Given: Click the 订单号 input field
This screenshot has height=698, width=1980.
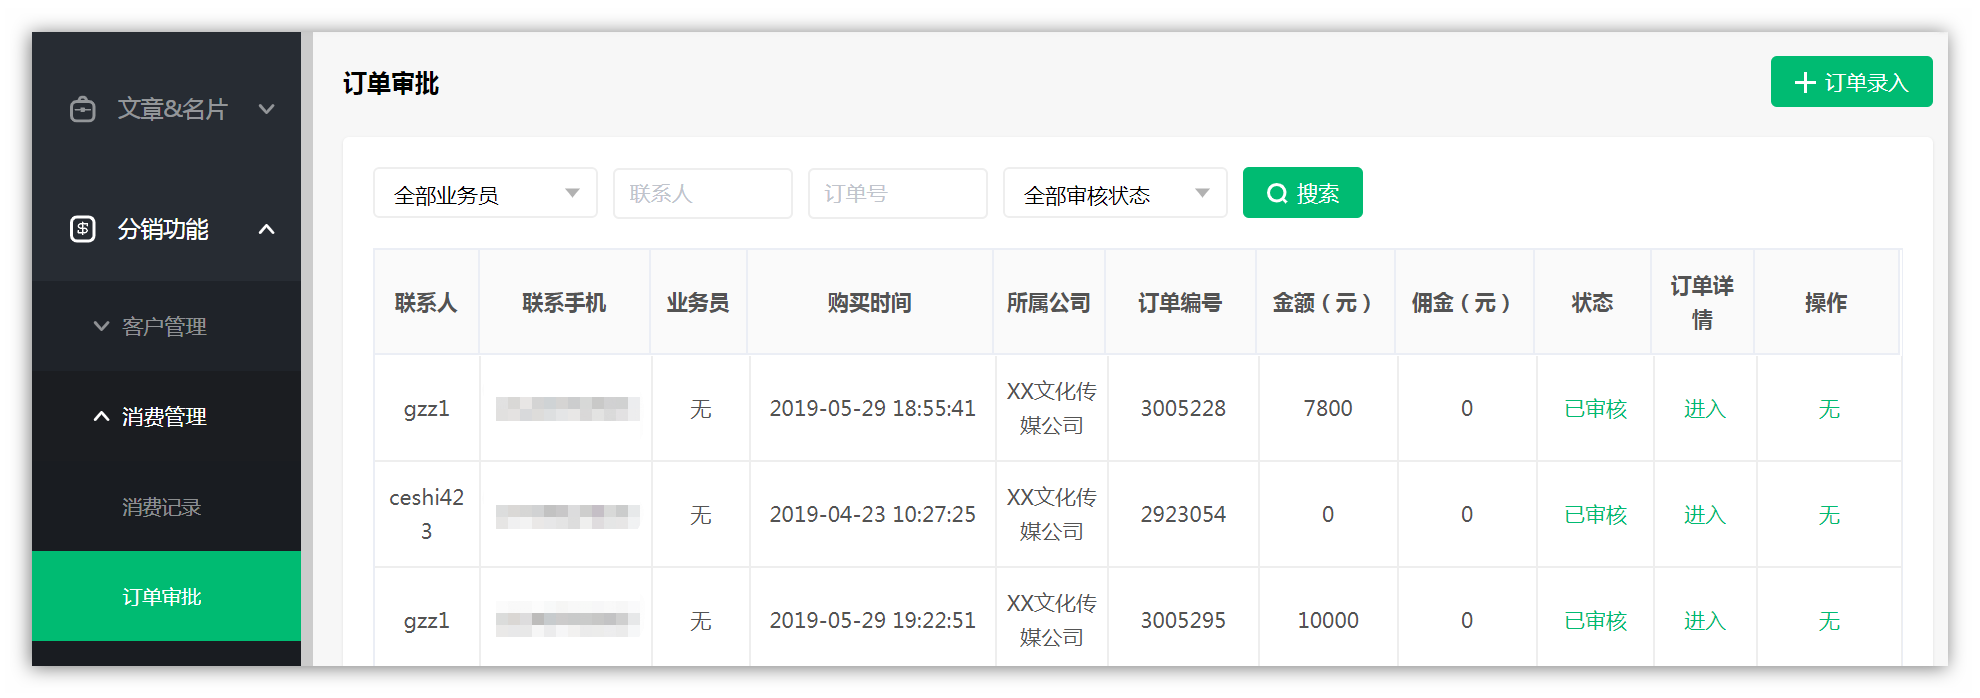Looking at the screenshot, I should click(x=897, y=194).
